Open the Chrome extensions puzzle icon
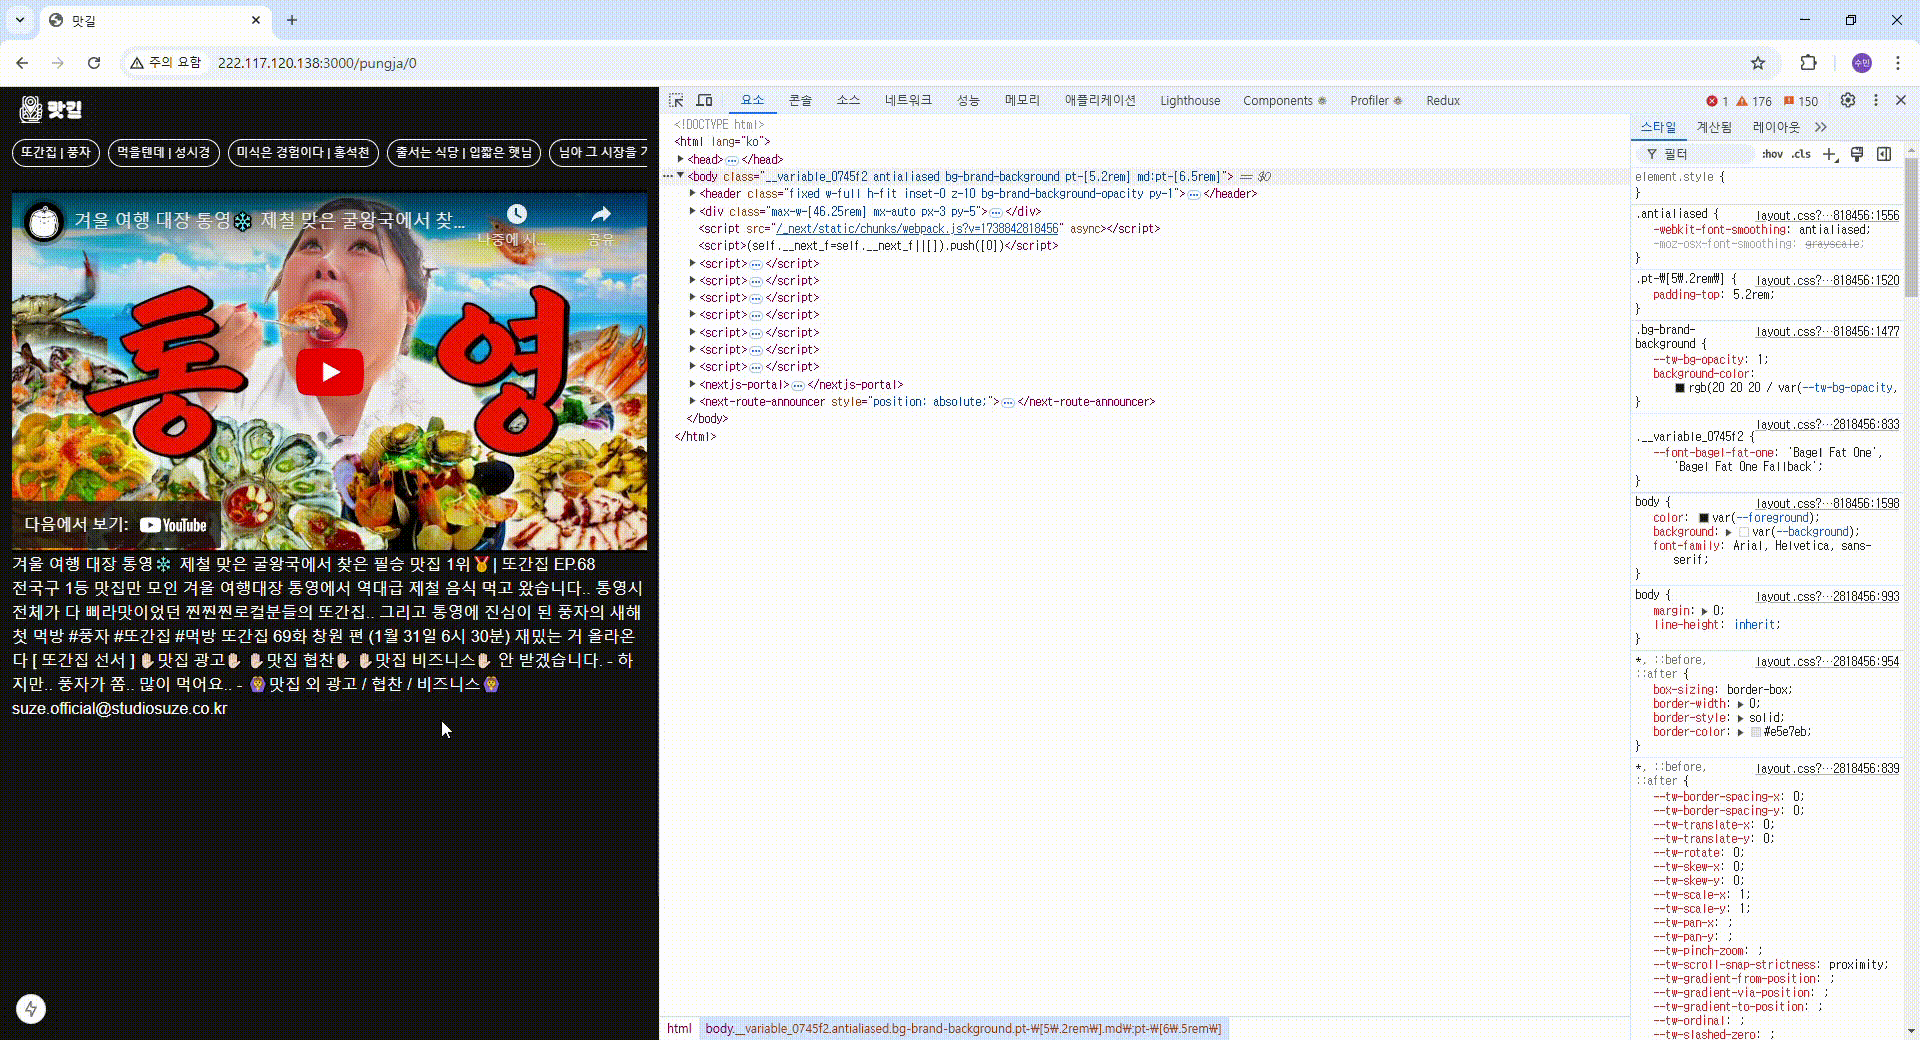This screenshot has height=1040, width=1920. click(1808, 63)
